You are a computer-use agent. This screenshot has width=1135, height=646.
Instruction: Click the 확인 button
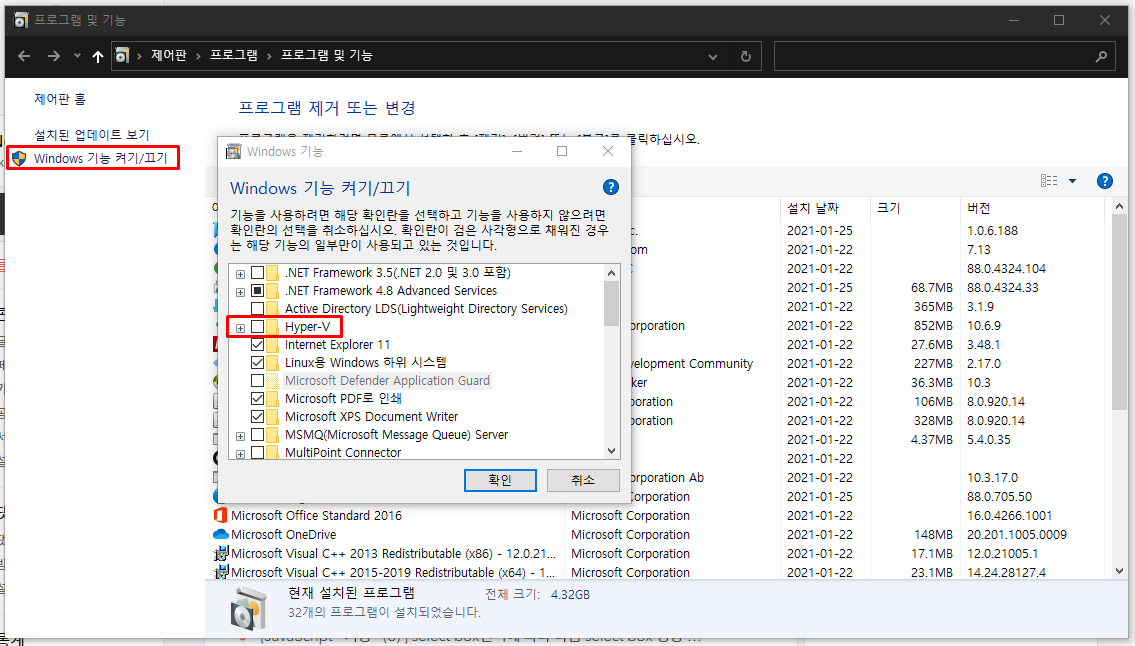click(500, 480)
